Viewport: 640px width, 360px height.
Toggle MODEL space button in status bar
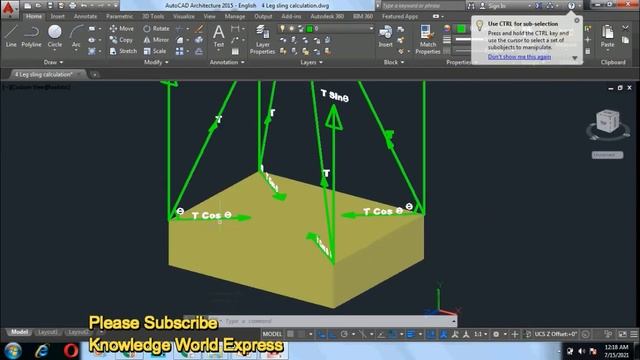[x=272, y=334]
